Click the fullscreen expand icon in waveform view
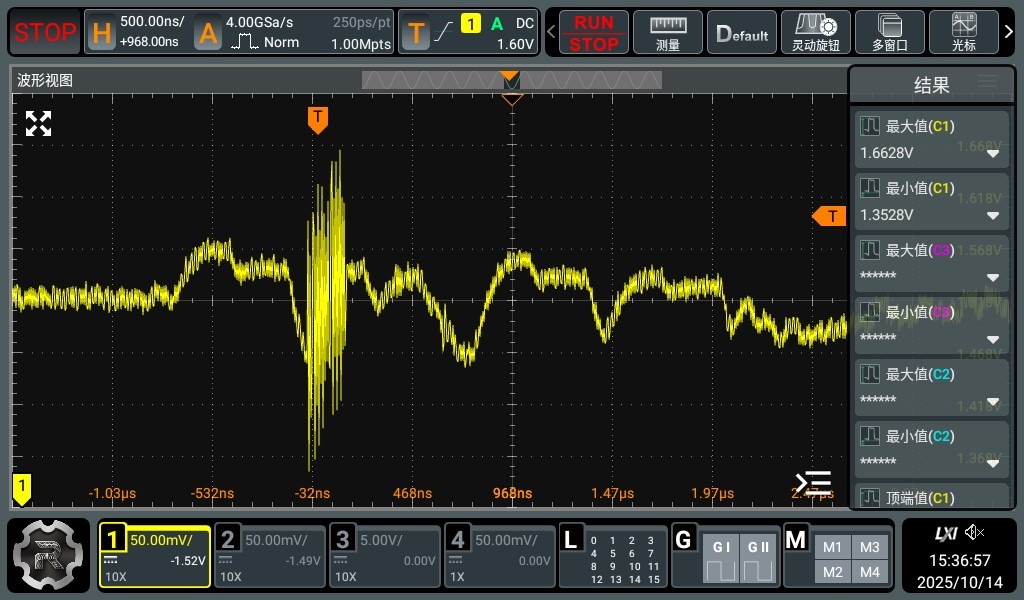1024x600 pixels. tap(38, 124)
